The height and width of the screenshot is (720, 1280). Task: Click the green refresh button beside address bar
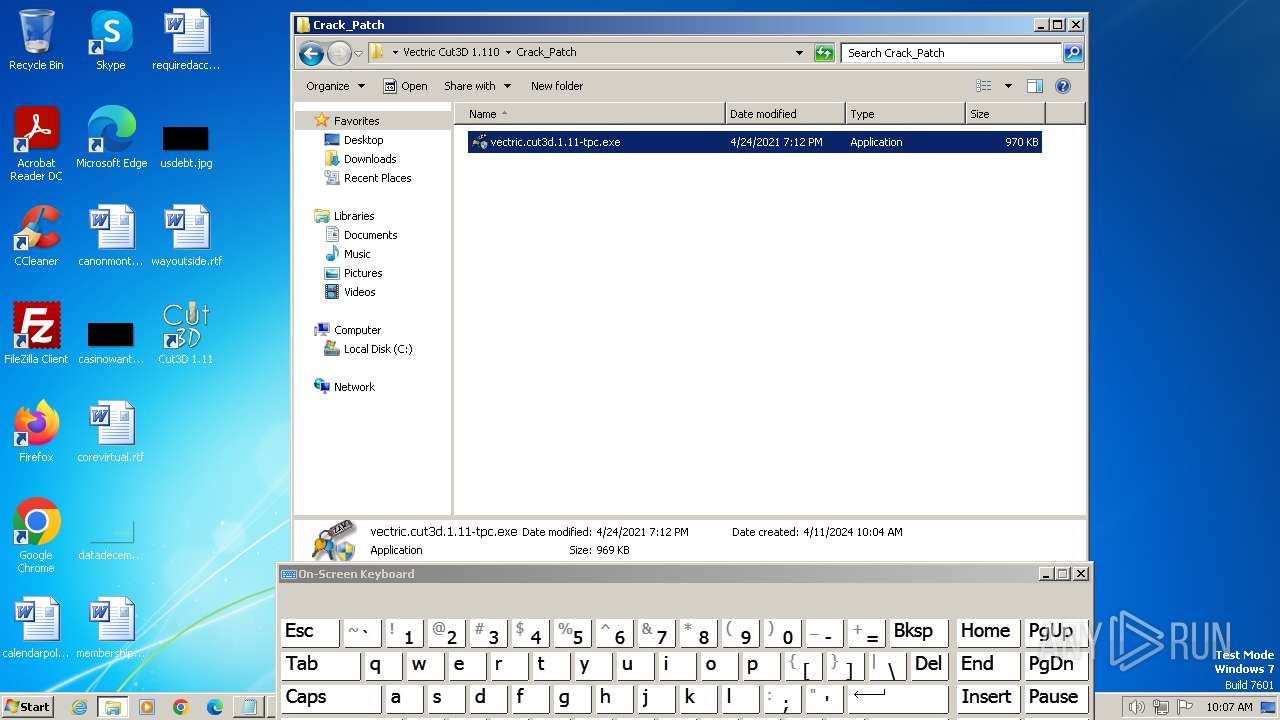(824, 53)
